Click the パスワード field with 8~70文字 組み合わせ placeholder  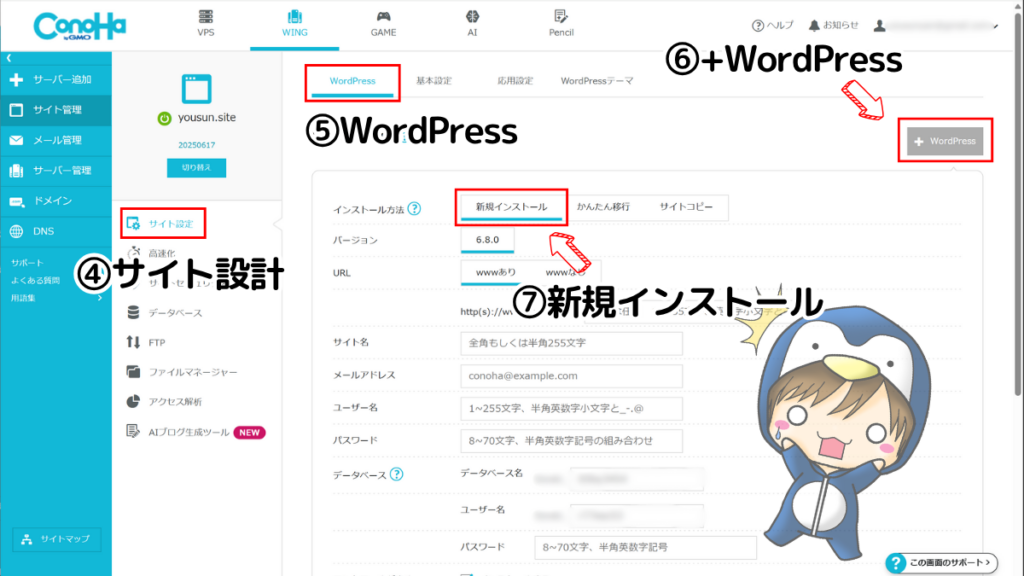tap(571, 441)
